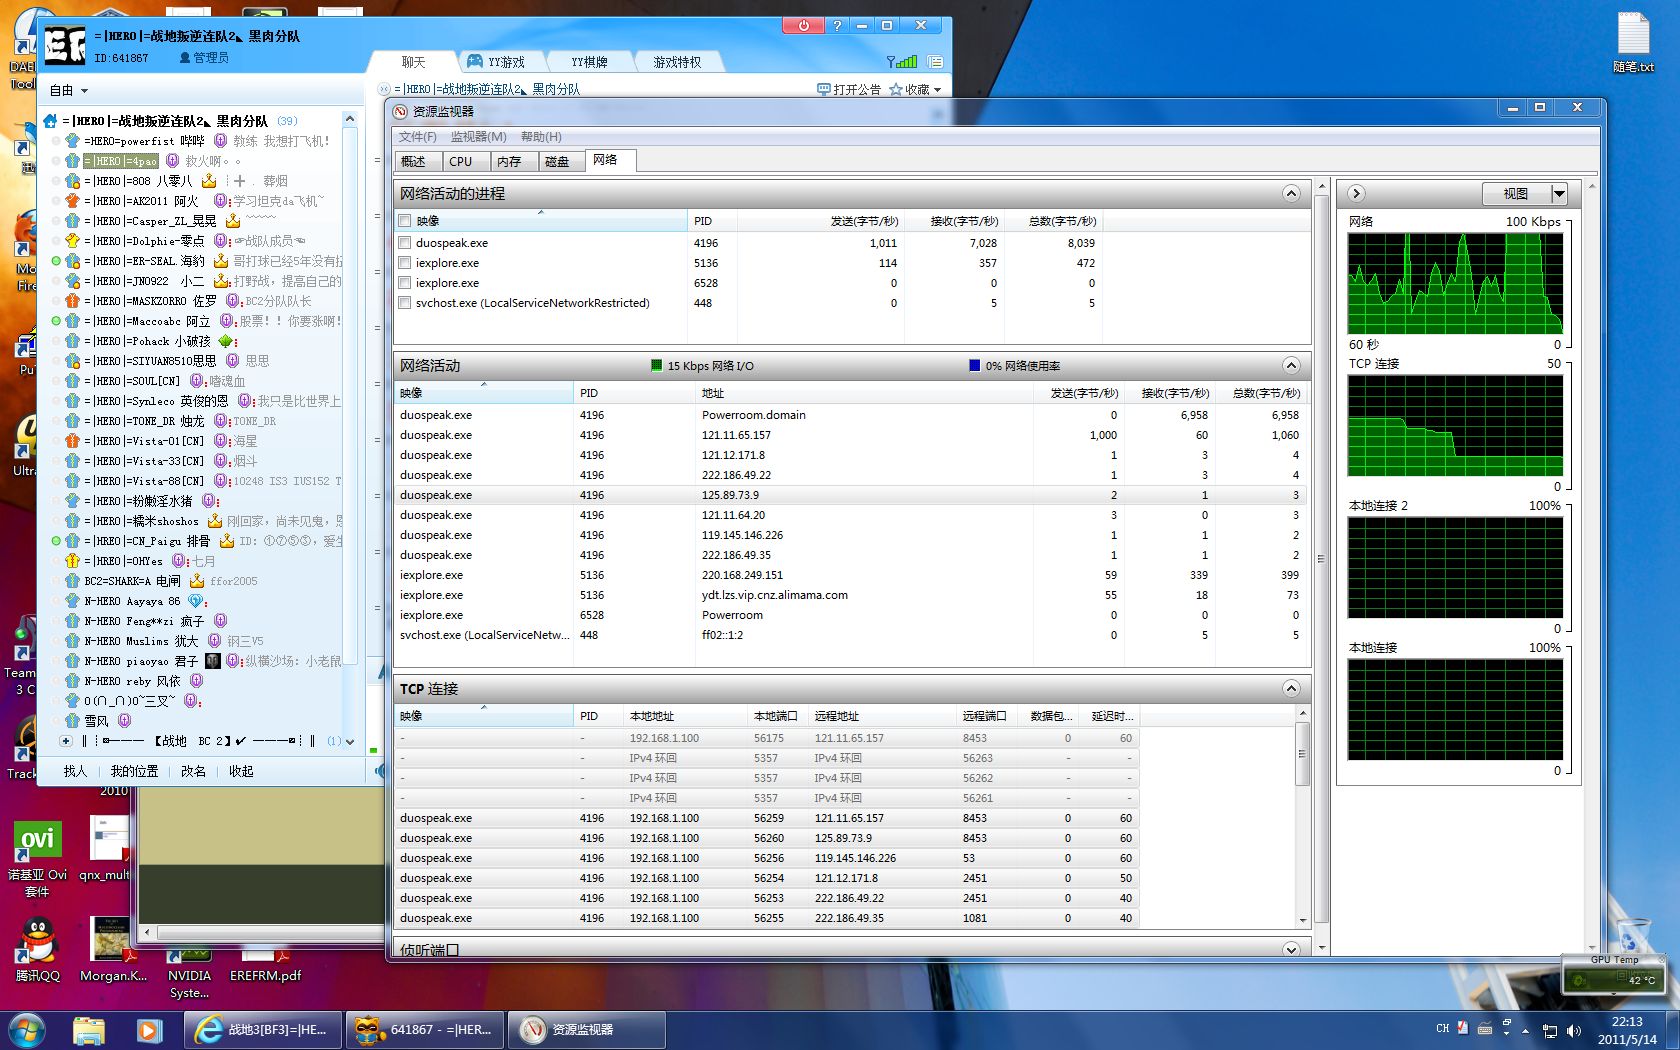1680x1050 pixels.
Task: Sort the upper process table by the PID column header
Action: pyautogui.click(x=711, y=221)
